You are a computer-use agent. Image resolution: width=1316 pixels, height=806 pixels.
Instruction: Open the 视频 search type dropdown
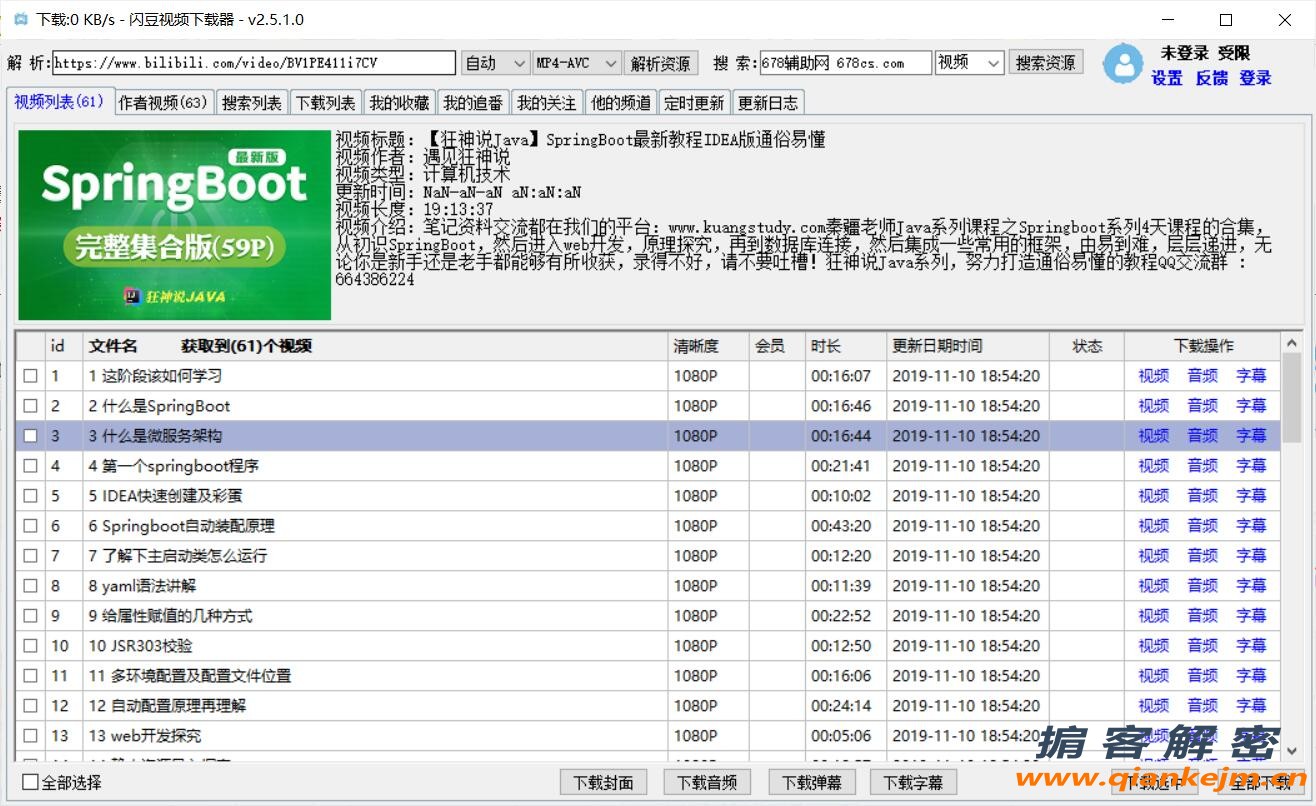point(969,63)
